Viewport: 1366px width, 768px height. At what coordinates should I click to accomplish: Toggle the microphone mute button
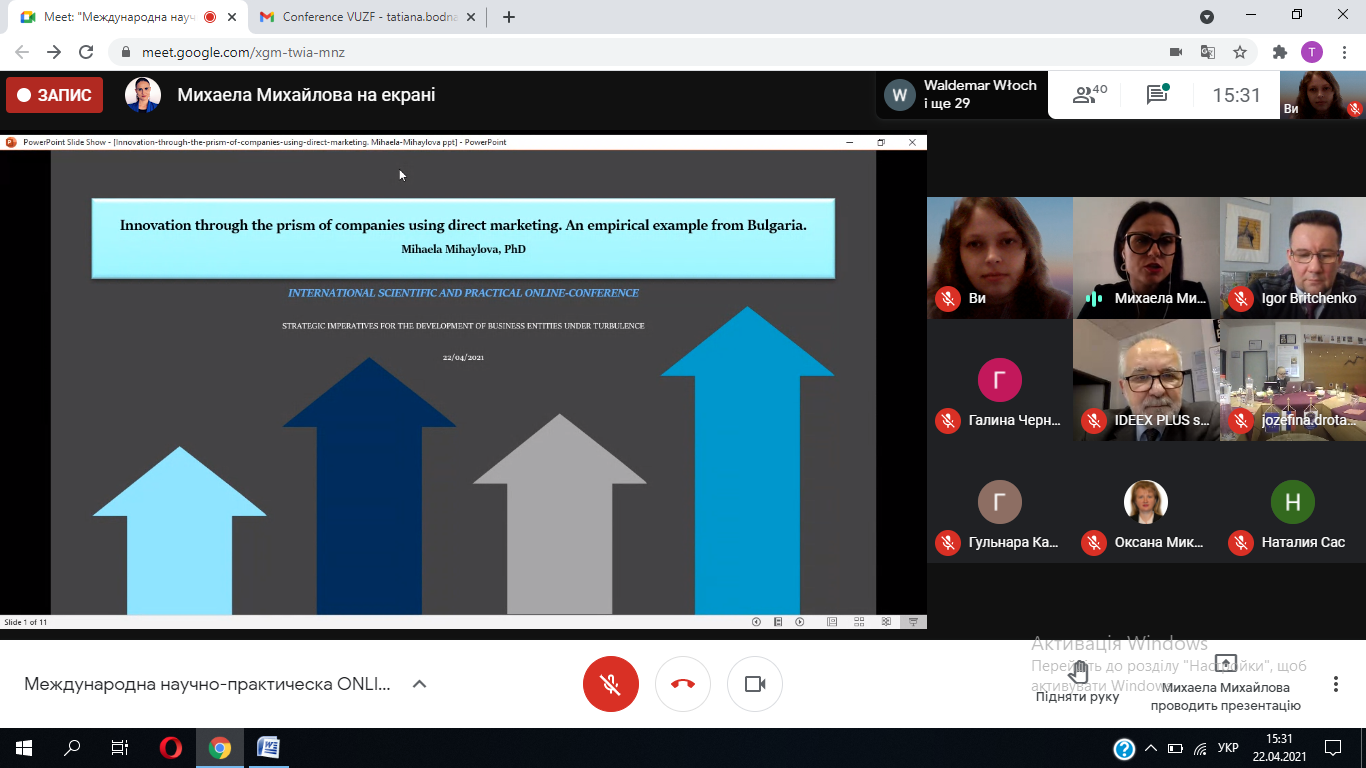(611, 684)
